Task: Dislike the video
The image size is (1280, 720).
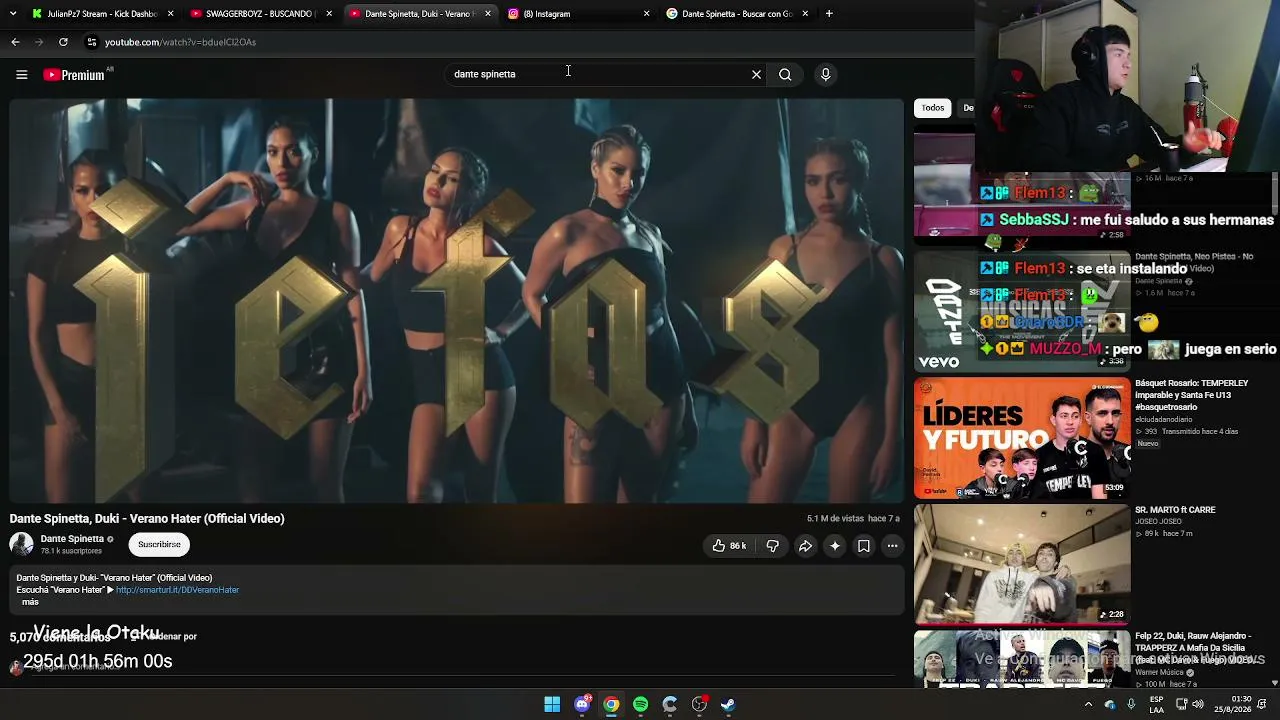Action: tap(772, 546)
